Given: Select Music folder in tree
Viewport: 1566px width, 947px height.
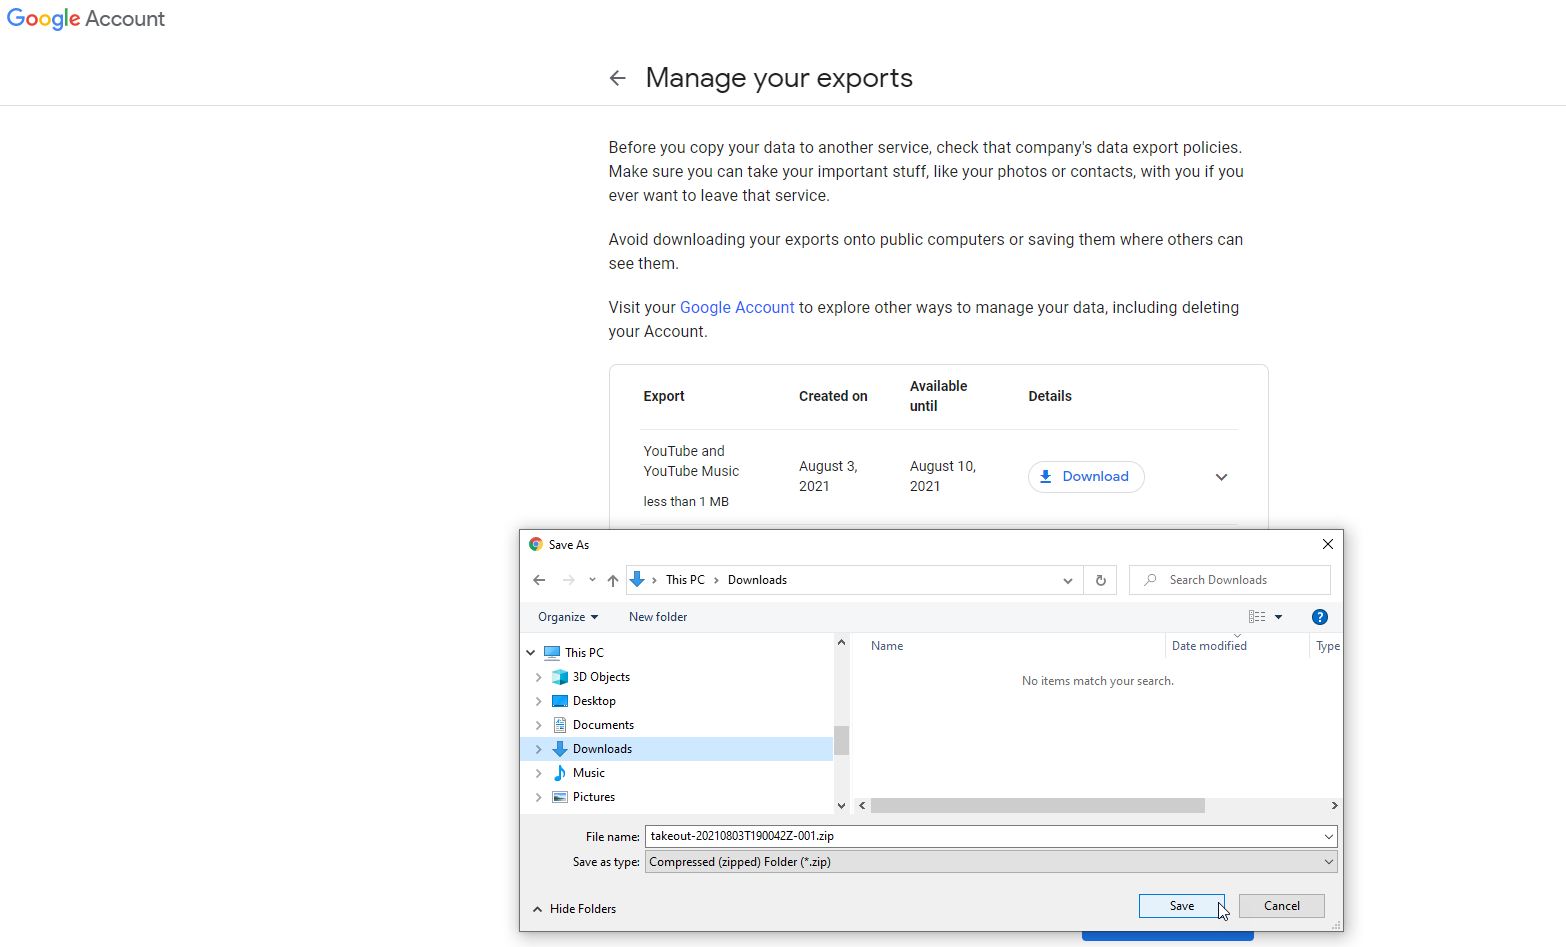Looking at the screenshot, I should click(588, 773).
